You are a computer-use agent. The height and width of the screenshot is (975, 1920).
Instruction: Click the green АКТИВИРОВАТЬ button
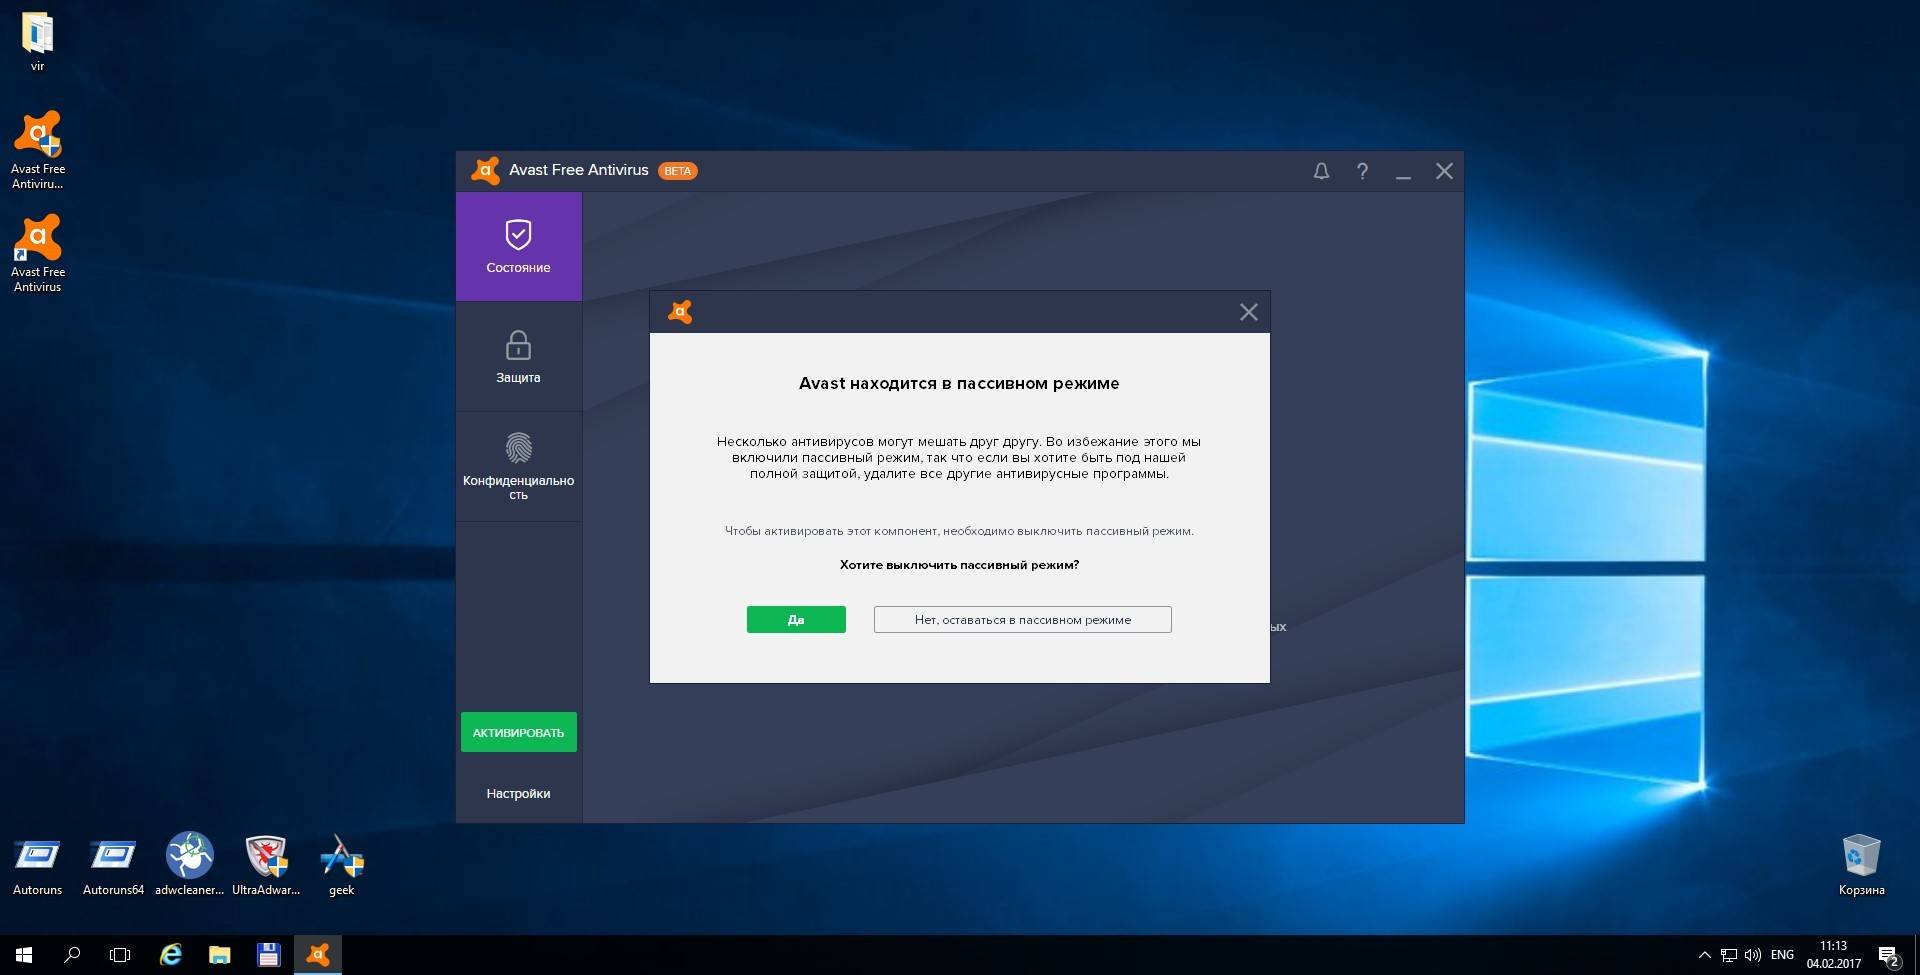pyautogui.click(x=518, y=732)
